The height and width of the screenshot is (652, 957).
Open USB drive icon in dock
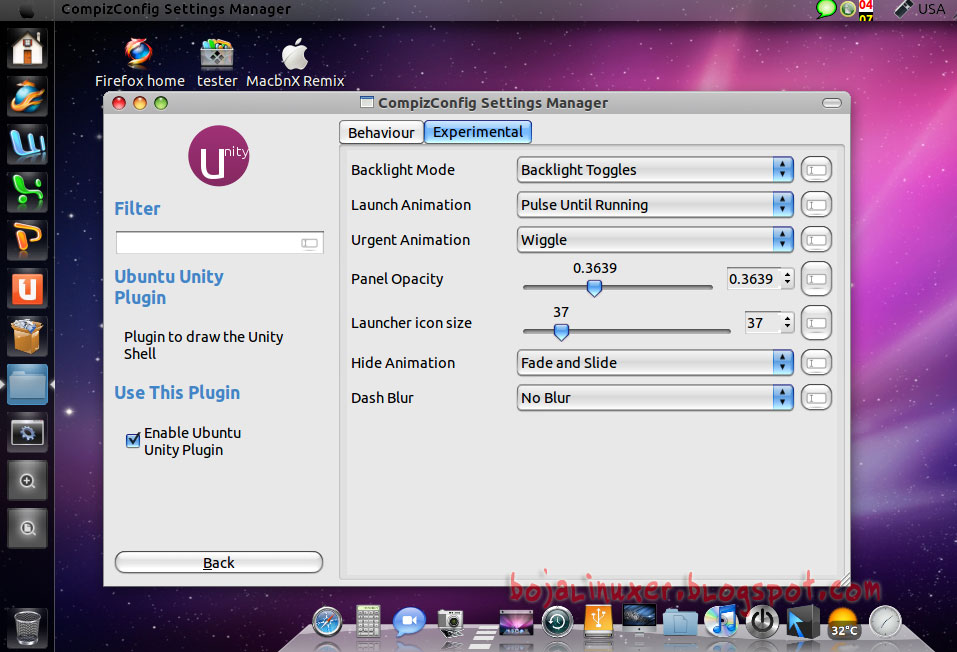point(598,621)
